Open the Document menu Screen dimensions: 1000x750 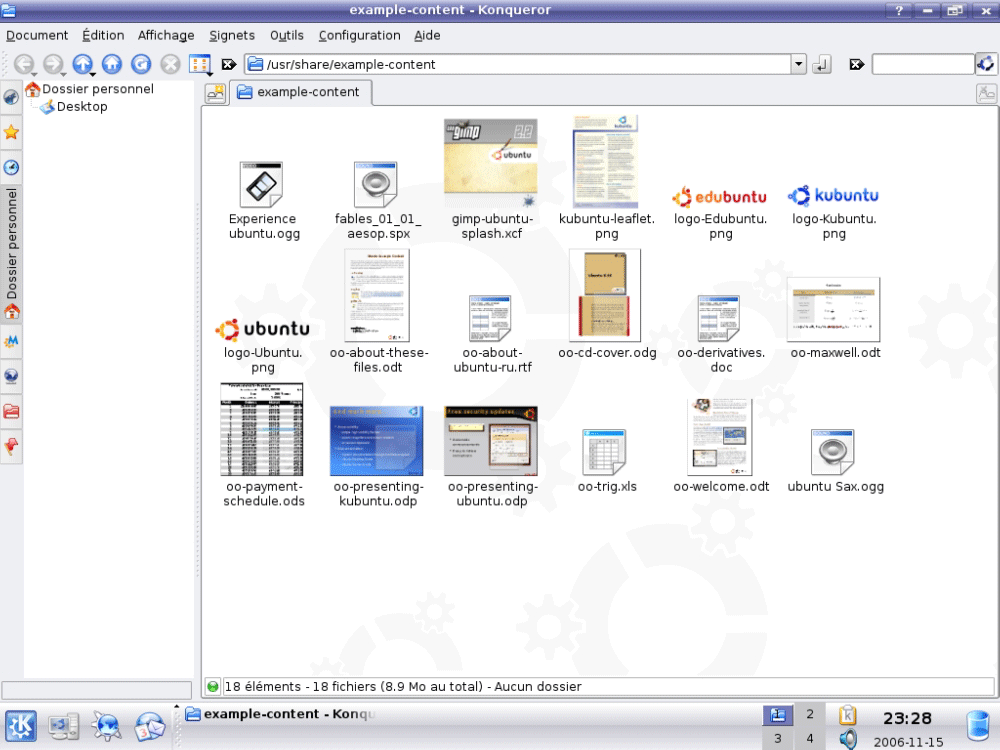tap(37, 36)
